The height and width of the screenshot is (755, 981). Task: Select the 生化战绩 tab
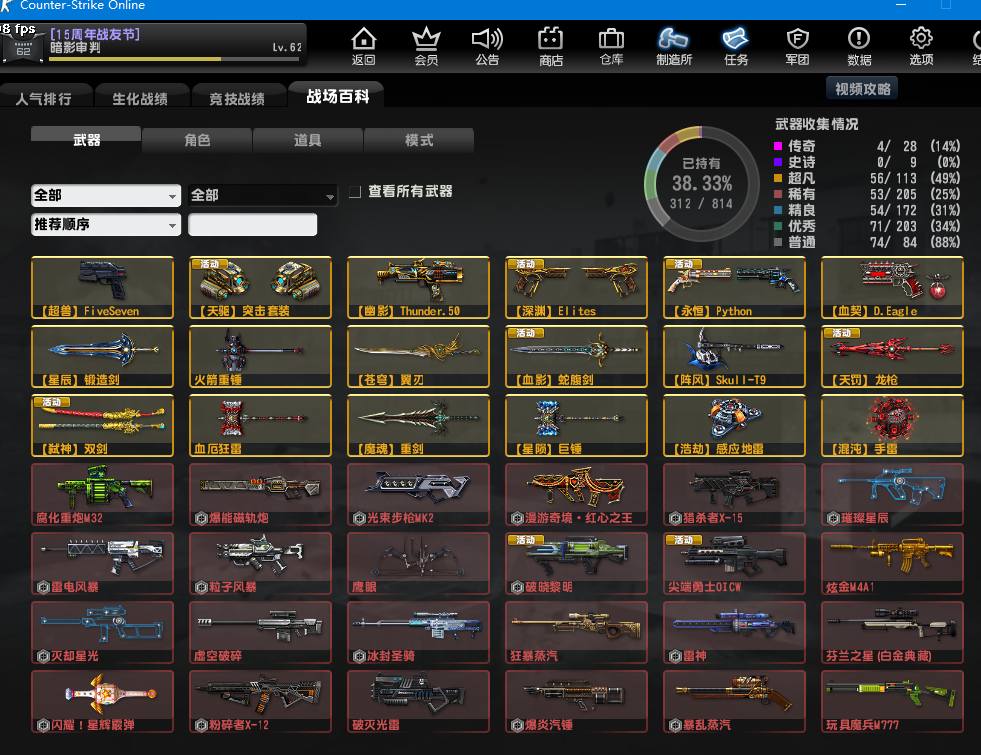coord(140,98)
